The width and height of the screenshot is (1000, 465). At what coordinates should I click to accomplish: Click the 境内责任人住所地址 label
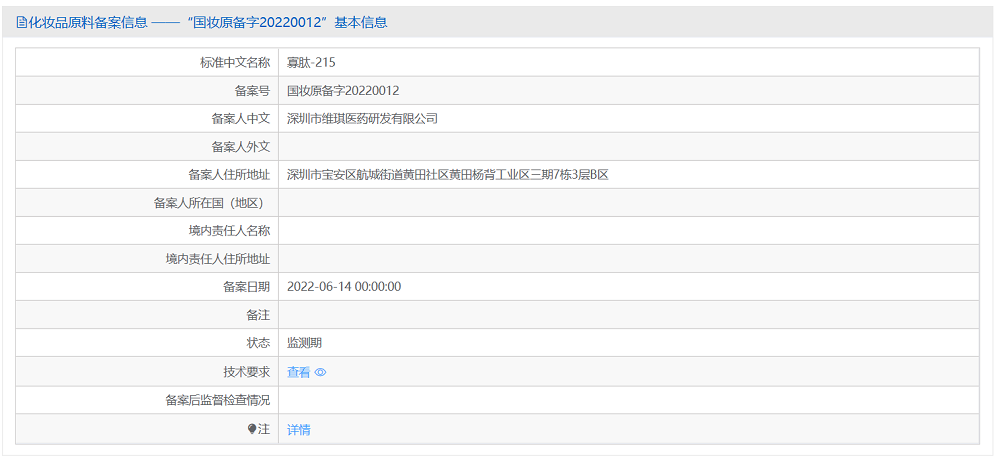(218, 258)
